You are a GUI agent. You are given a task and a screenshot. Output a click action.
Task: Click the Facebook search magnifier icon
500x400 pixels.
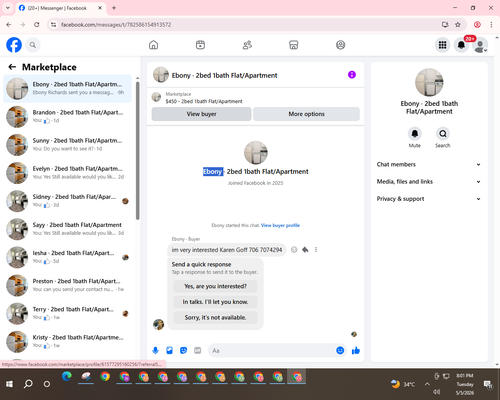[x=33, y=45]
